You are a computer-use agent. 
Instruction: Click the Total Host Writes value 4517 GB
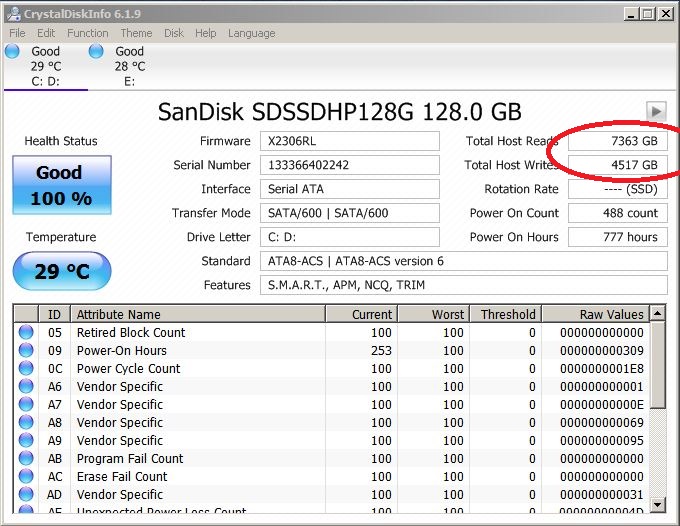click(x=618, y=165)
